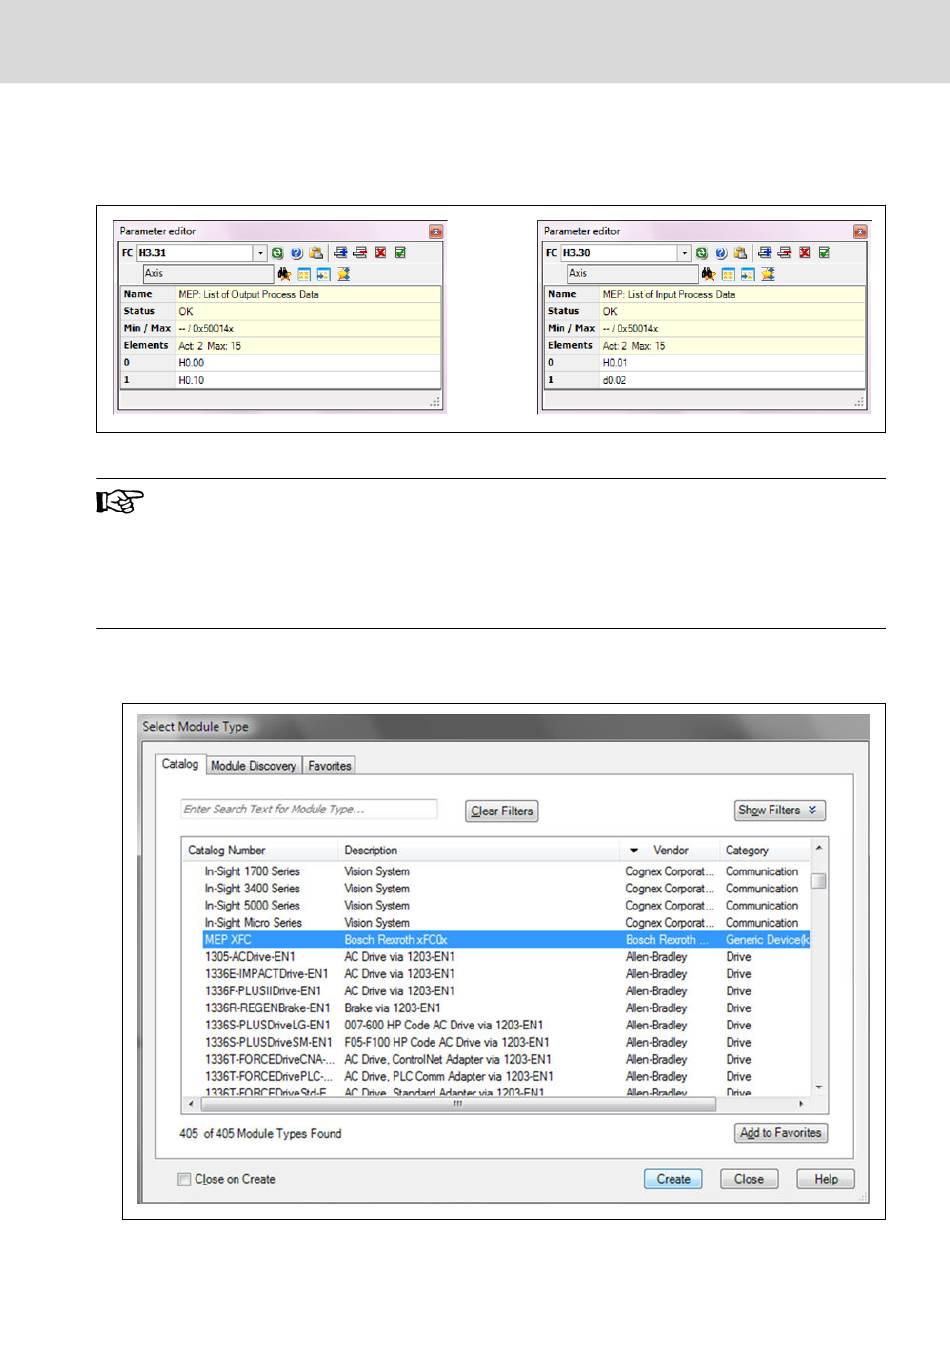This screenshot has height=1348, width=950.
Task: Click vertical scrollbar thumb in module list
Action: pos(819,881)
